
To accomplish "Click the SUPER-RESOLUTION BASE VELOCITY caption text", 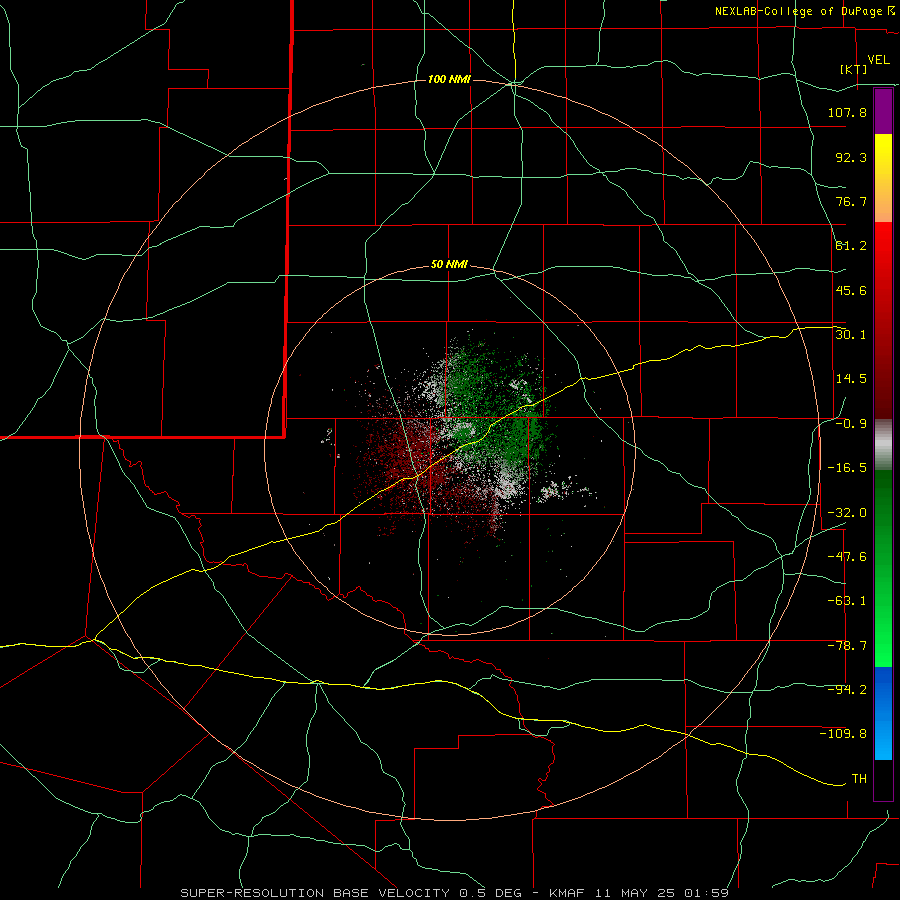I will (315, 893).
